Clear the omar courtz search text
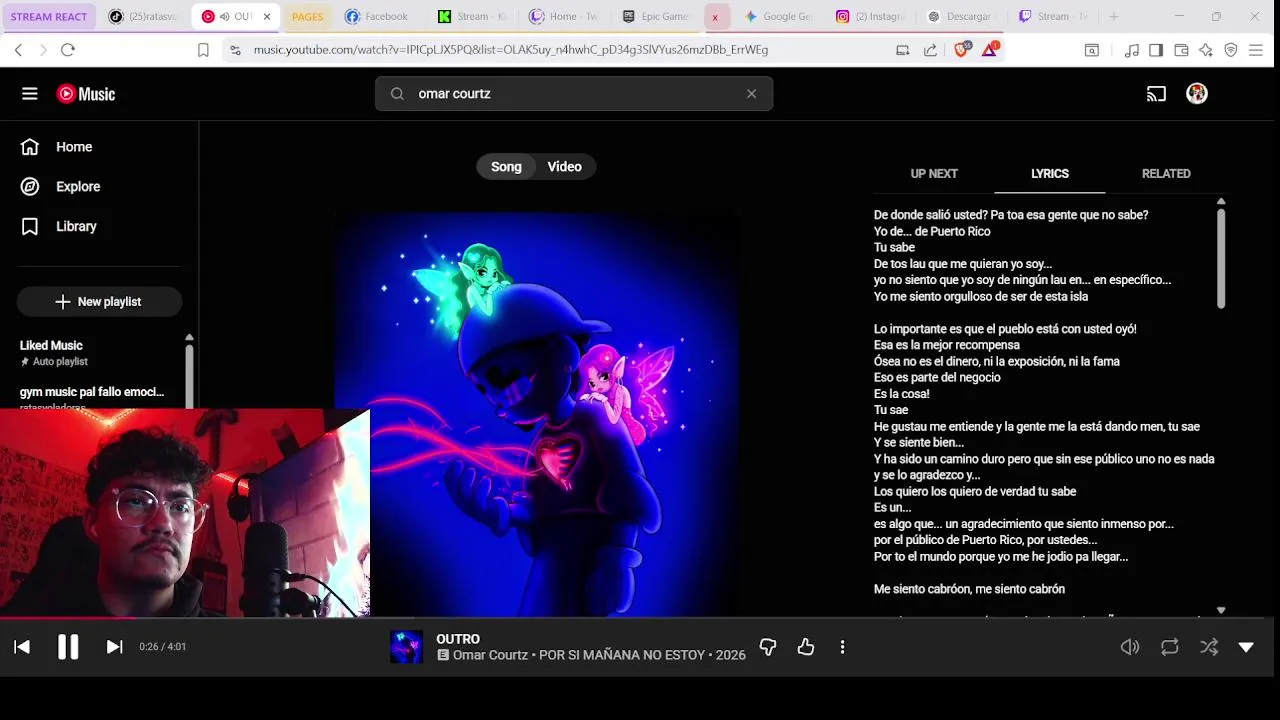Viewport: 1280px width, 720px height. (751, 94)
